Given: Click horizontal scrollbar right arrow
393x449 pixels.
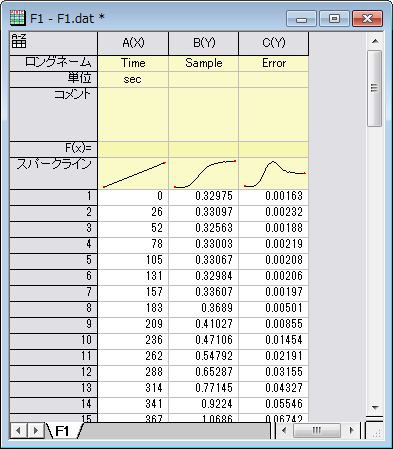Looking at the screenshot, I should pyautogui.click(x=351, y=431).
